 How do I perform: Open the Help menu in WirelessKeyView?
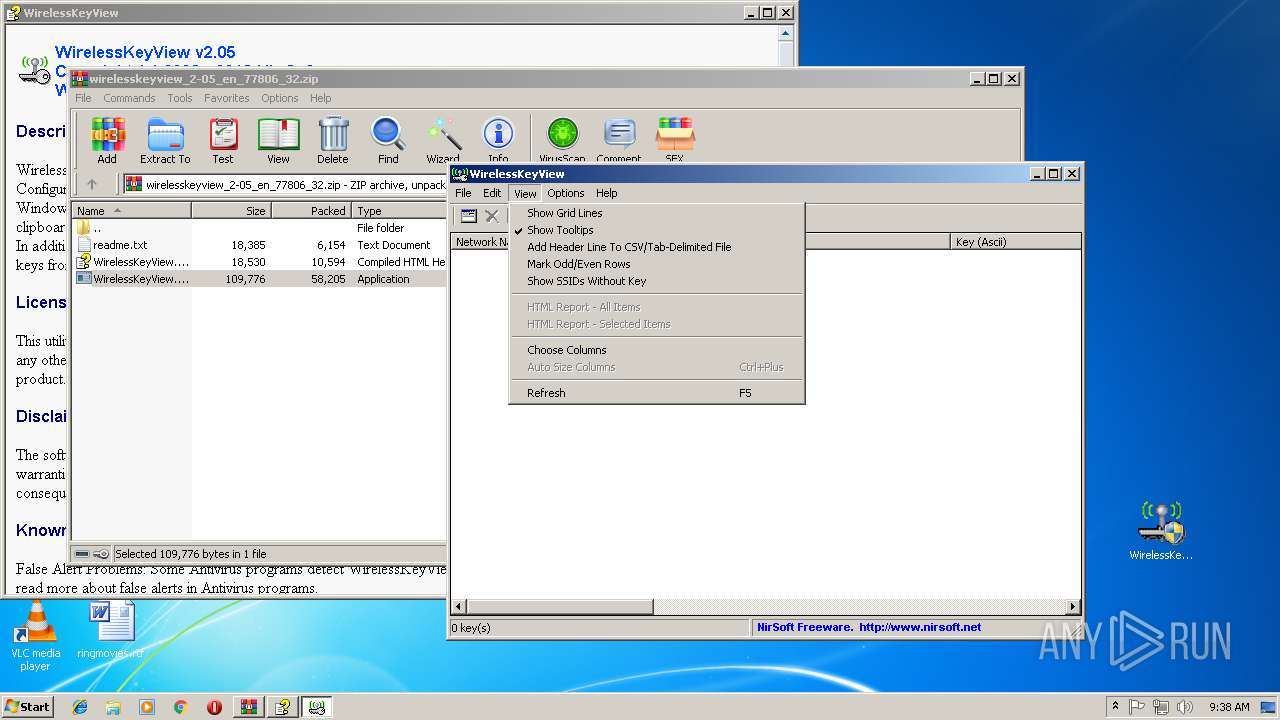coord(607,193)
